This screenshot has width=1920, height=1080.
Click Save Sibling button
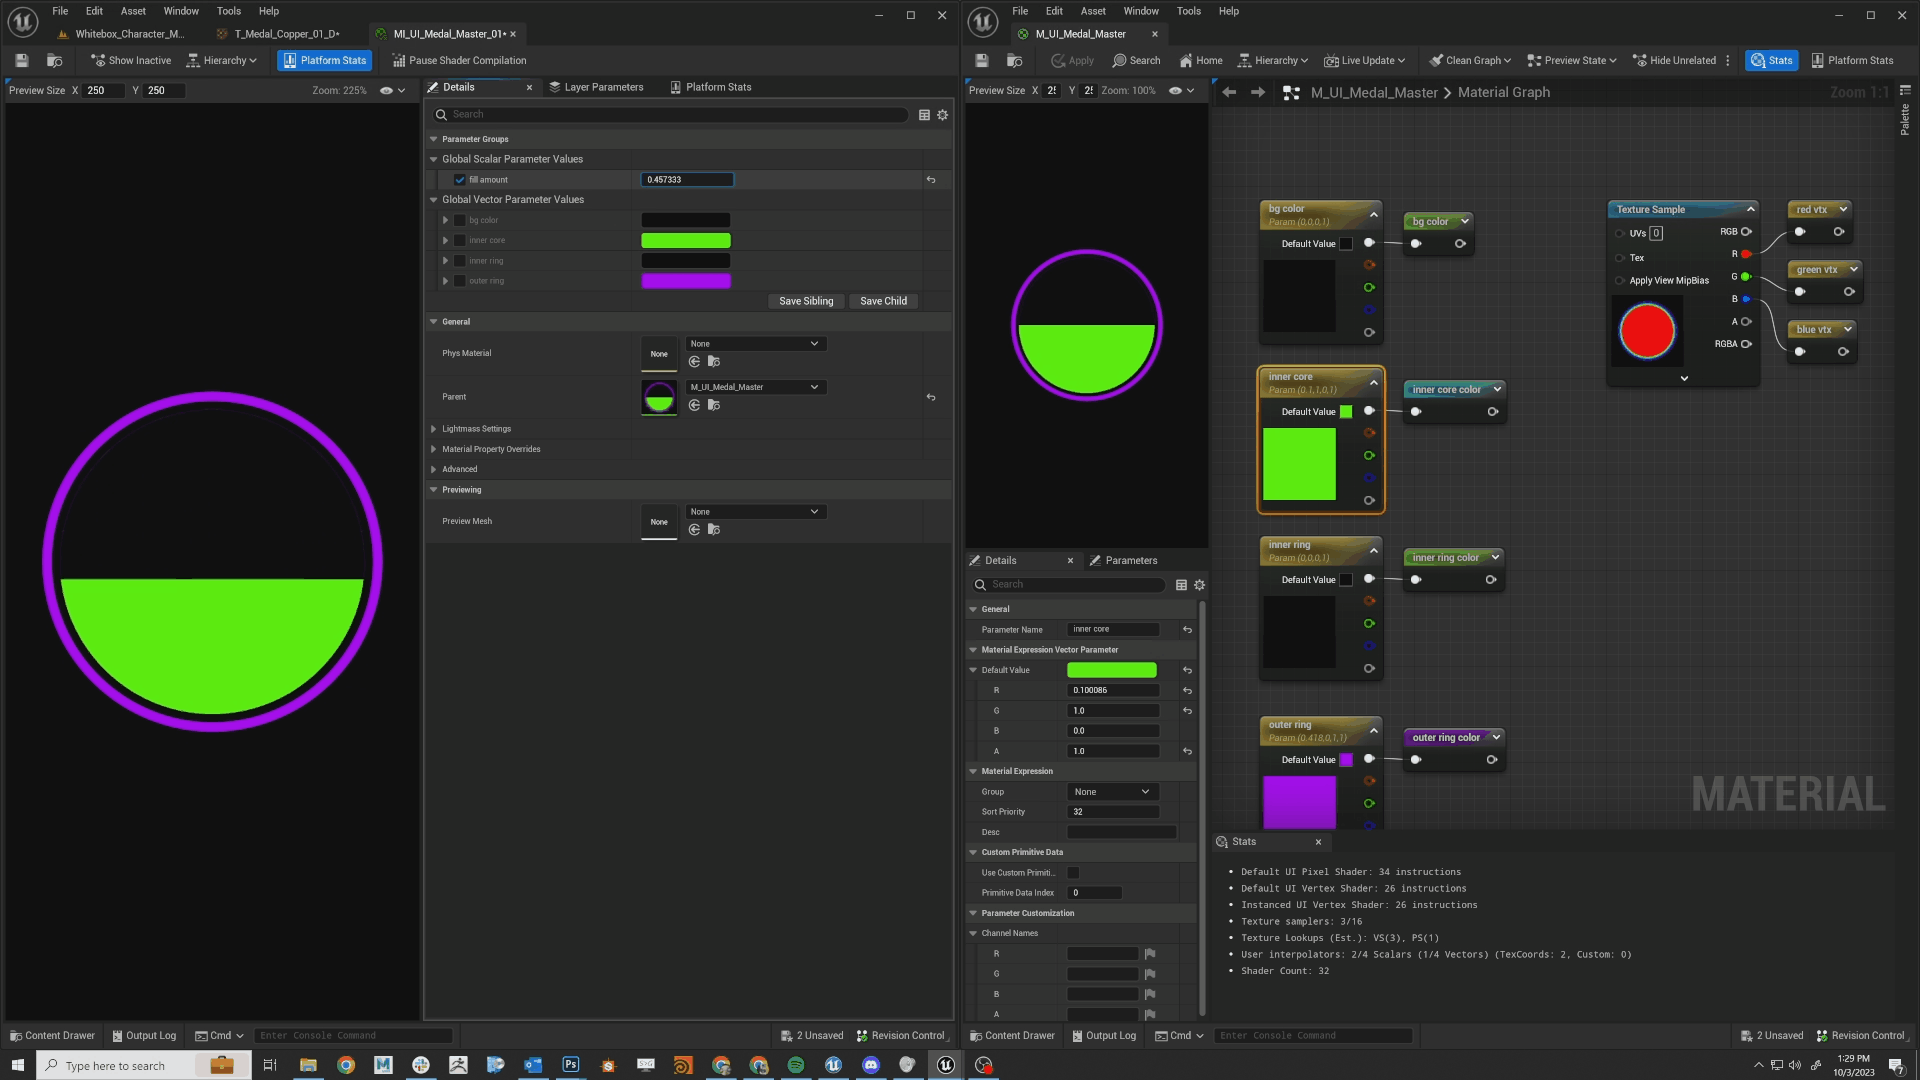point(806,301)
